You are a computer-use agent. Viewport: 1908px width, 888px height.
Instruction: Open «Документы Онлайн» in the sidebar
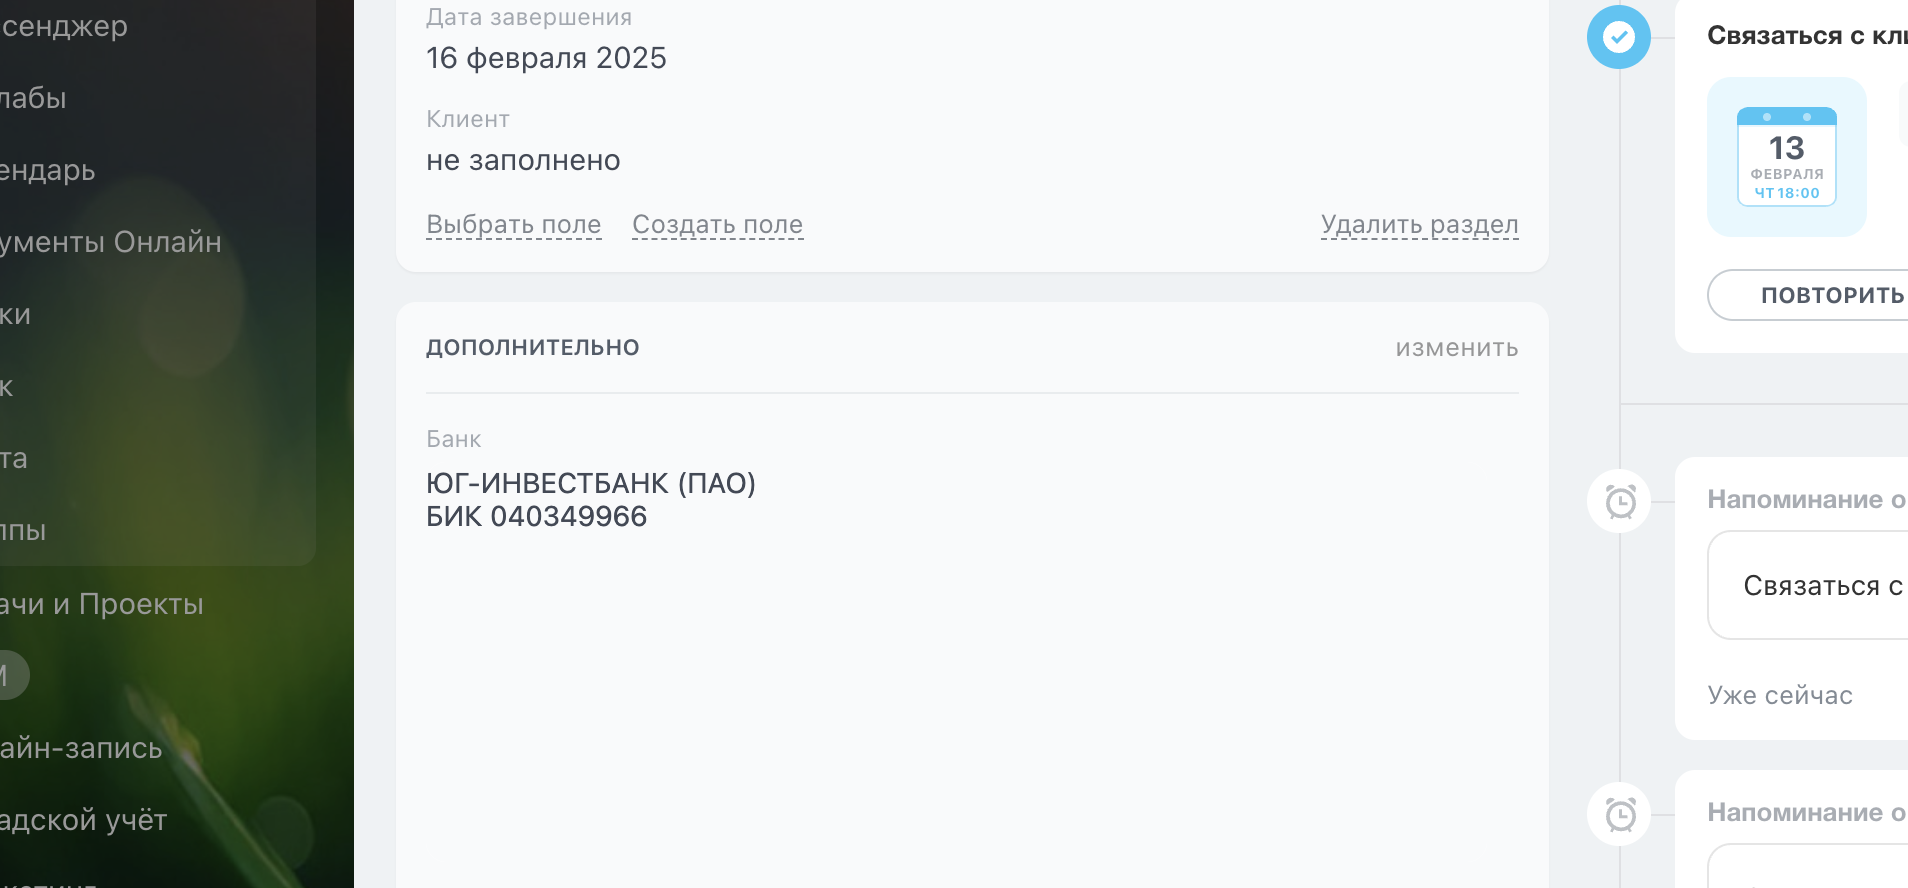[110, 242]
